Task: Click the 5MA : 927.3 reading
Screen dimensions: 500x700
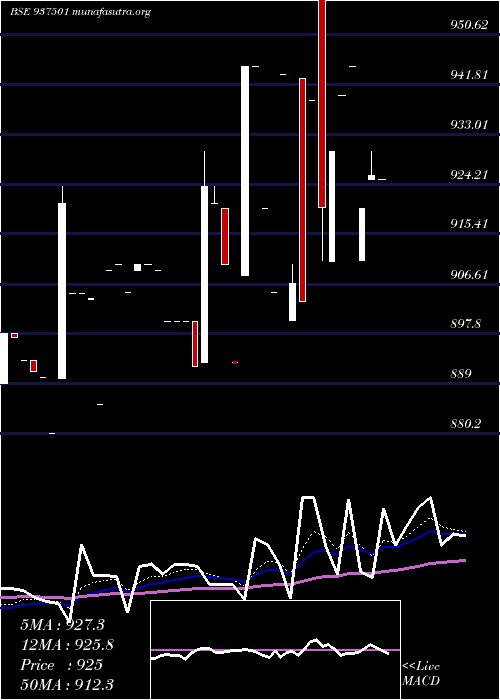Action: point(62,625)
